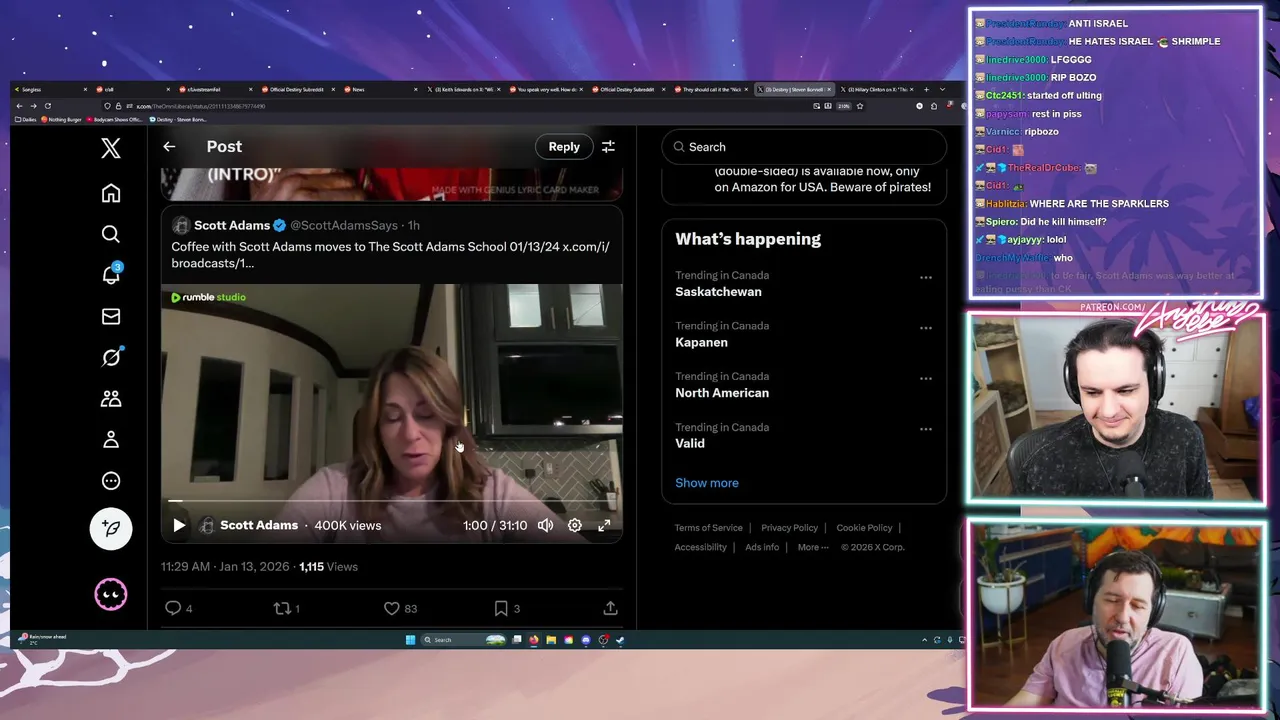This screenshot has height=720, width=1280.
Task: Click the video progress bar
Action: (x=392, y=501)
